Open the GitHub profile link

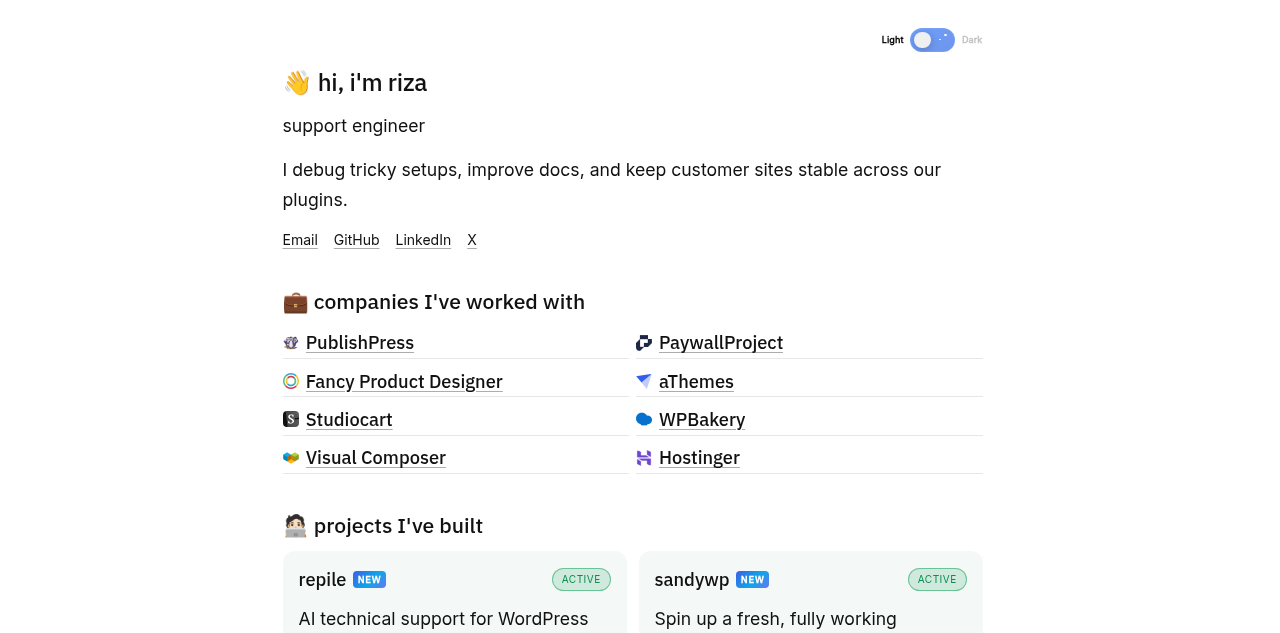(x=357, y=240)
